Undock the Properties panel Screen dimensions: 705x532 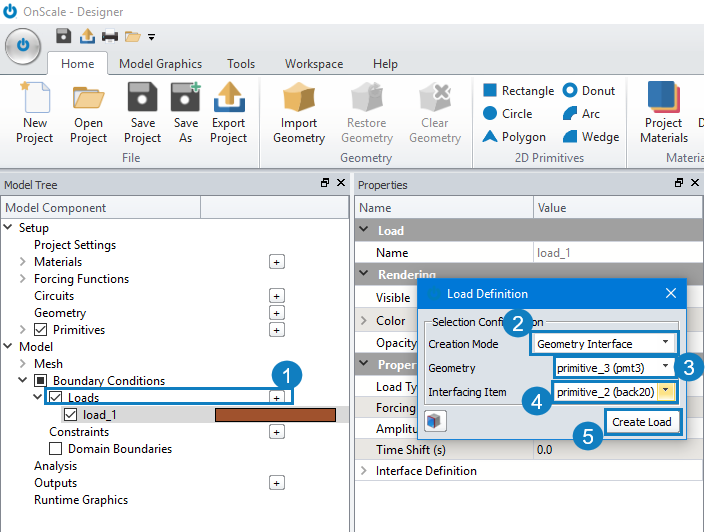click(x=679, y=183)
